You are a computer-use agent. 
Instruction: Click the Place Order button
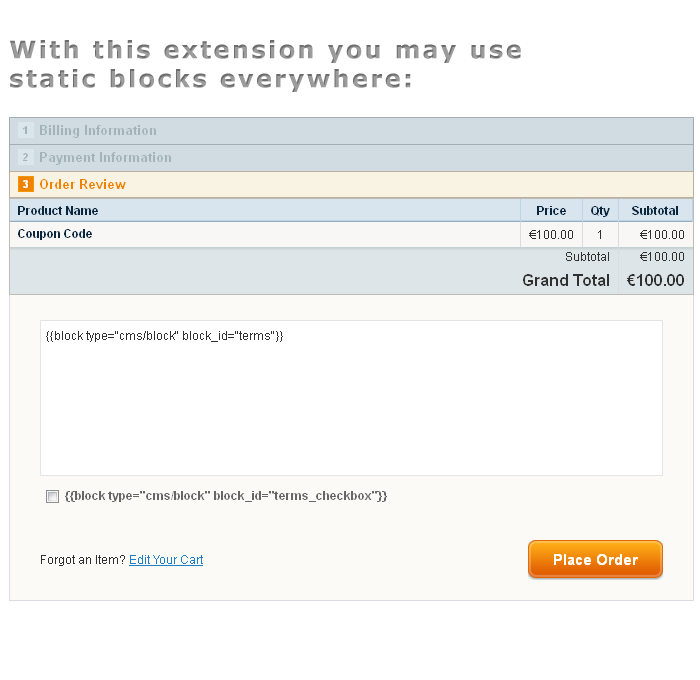595,559
